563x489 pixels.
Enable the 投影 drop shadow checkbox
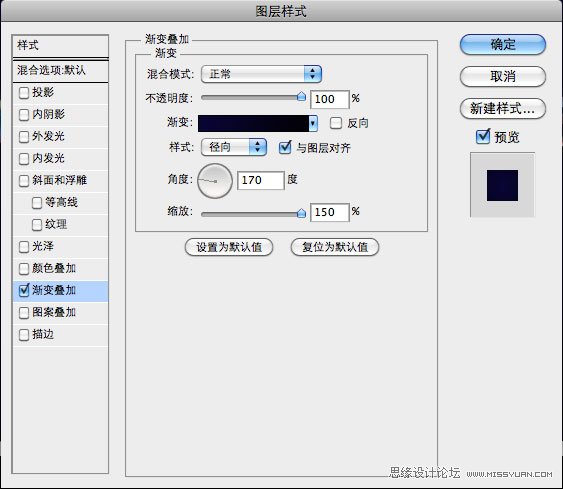[x=24, y=93]
